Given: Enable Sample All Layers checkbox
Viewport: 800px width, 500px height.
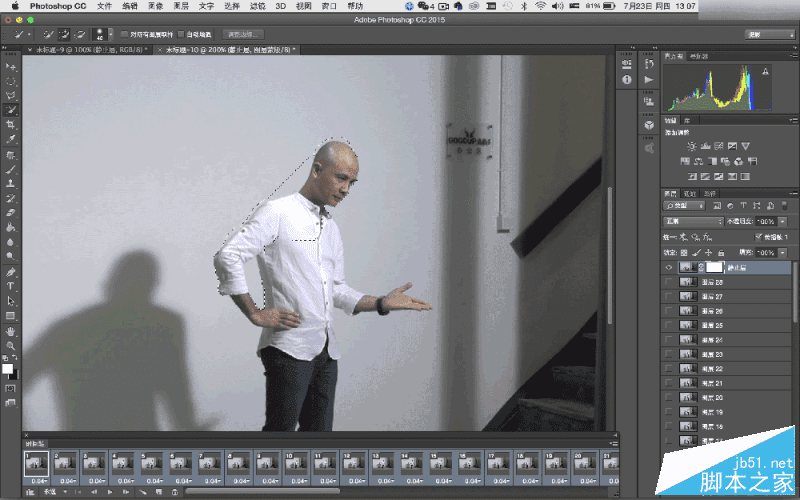Looking at the screenshot, I should click(x=124, y=35).
